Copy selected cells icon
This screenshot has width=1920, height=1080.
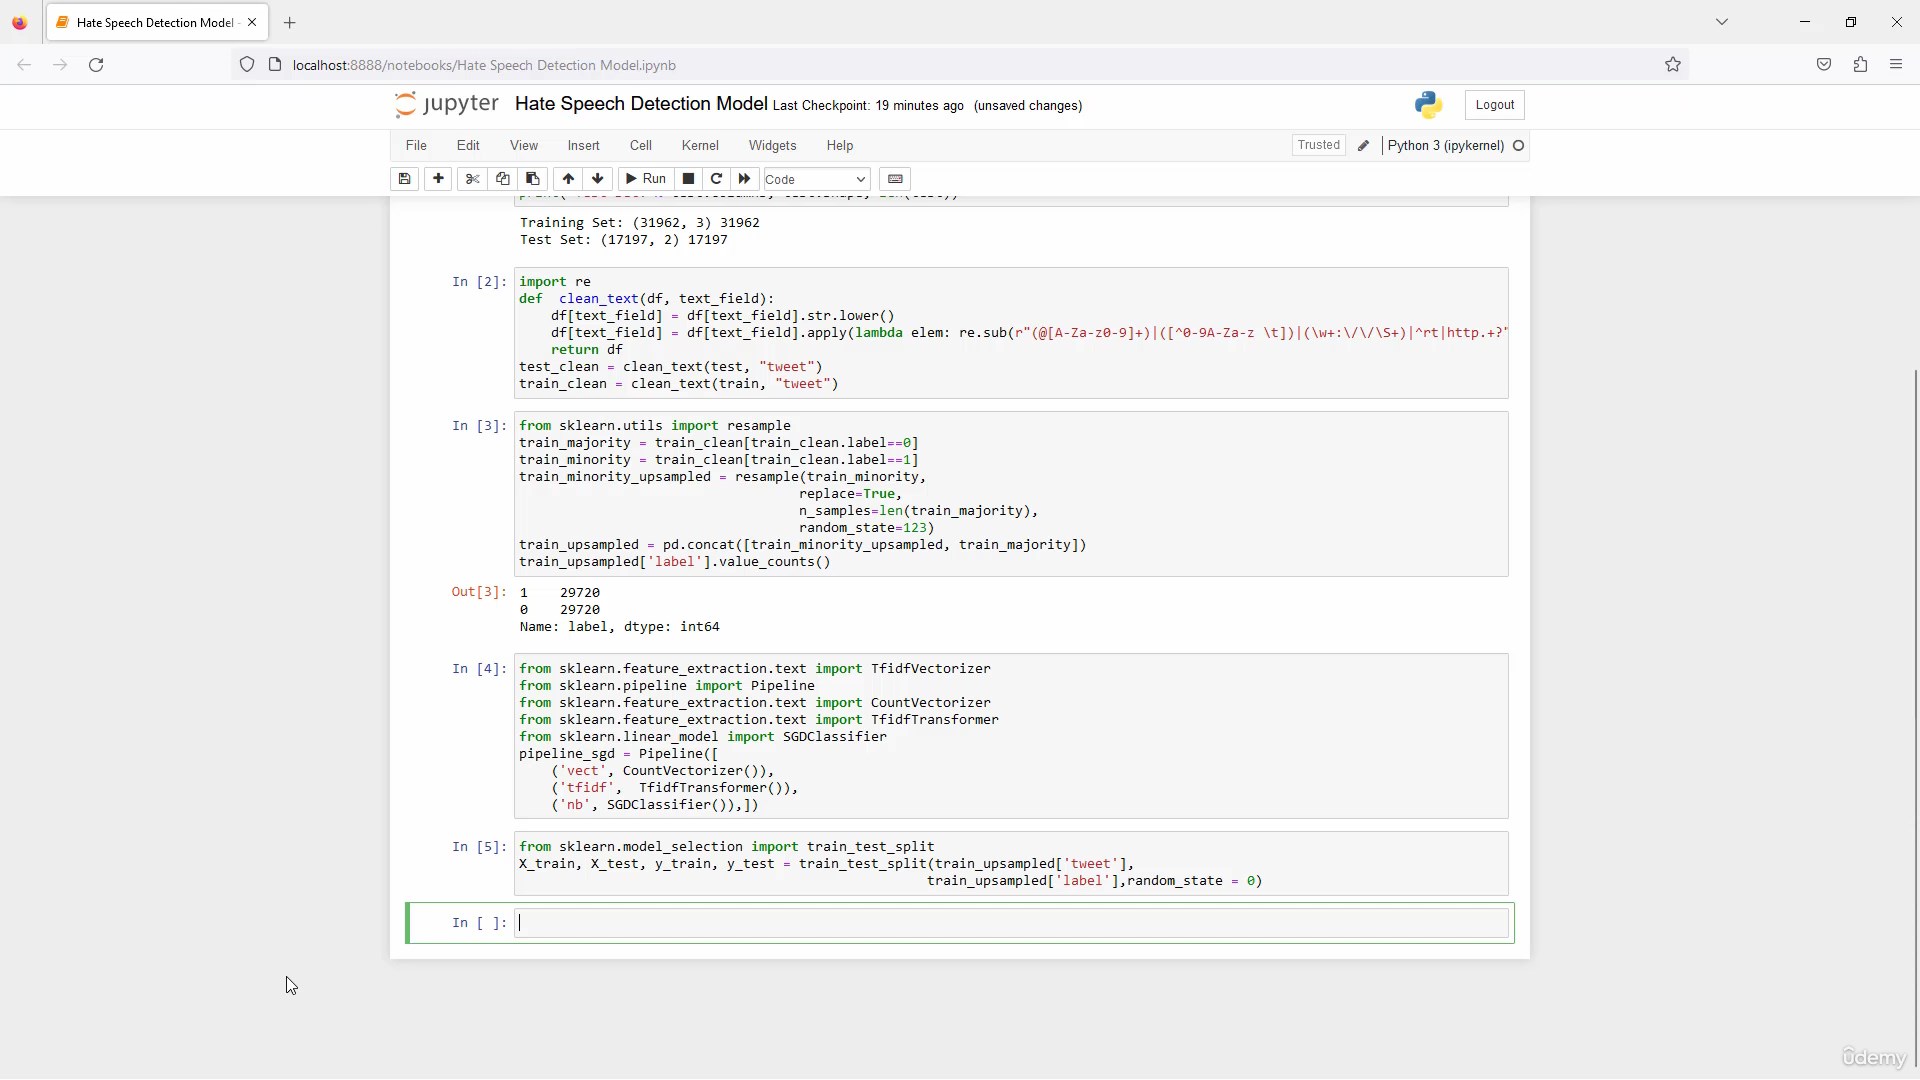pos(503,179)
